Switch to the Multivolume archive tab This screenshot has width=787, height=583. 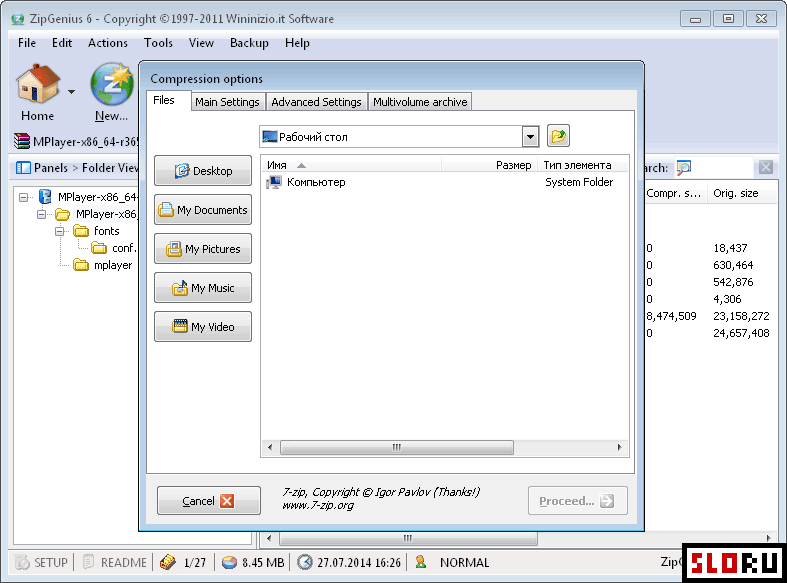tap(420, 102)
